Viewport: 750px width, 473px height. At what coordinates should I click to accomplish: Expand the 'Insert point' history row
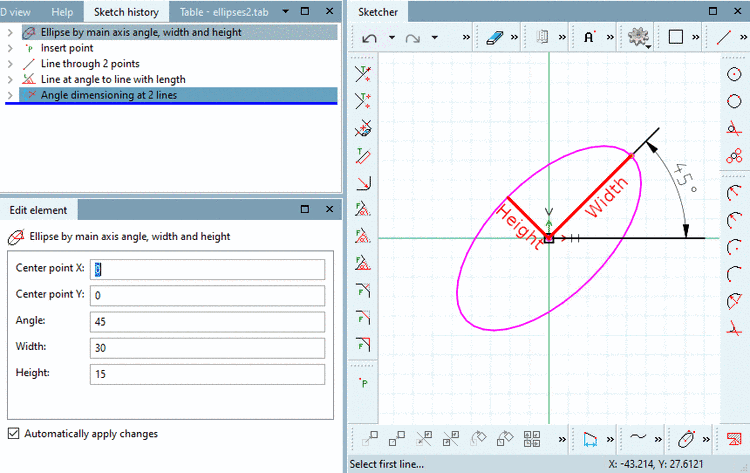click(x=10, y=48)
